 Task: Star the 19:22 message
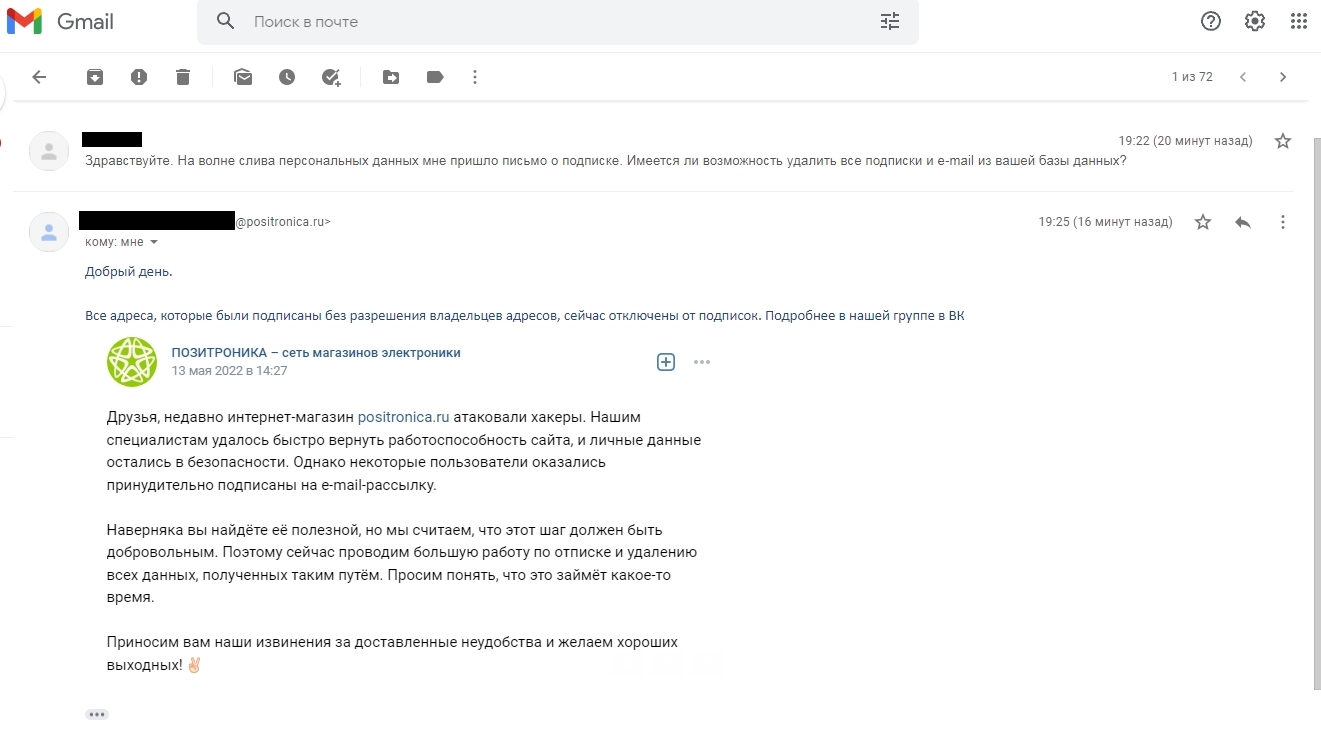click(1283, 141)
